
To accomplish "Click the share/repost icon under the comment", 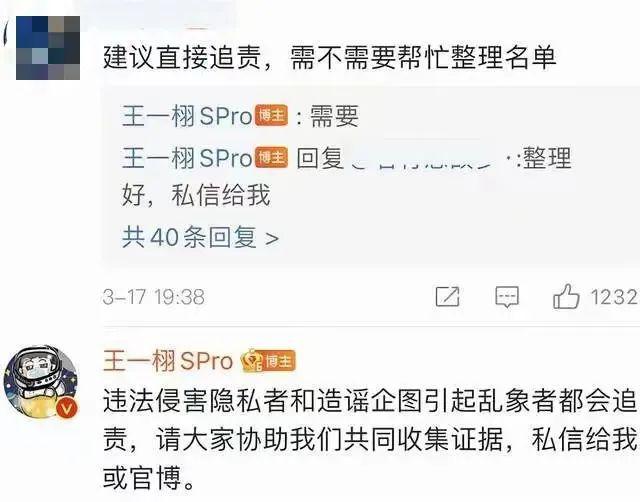I will coord(447,296).
